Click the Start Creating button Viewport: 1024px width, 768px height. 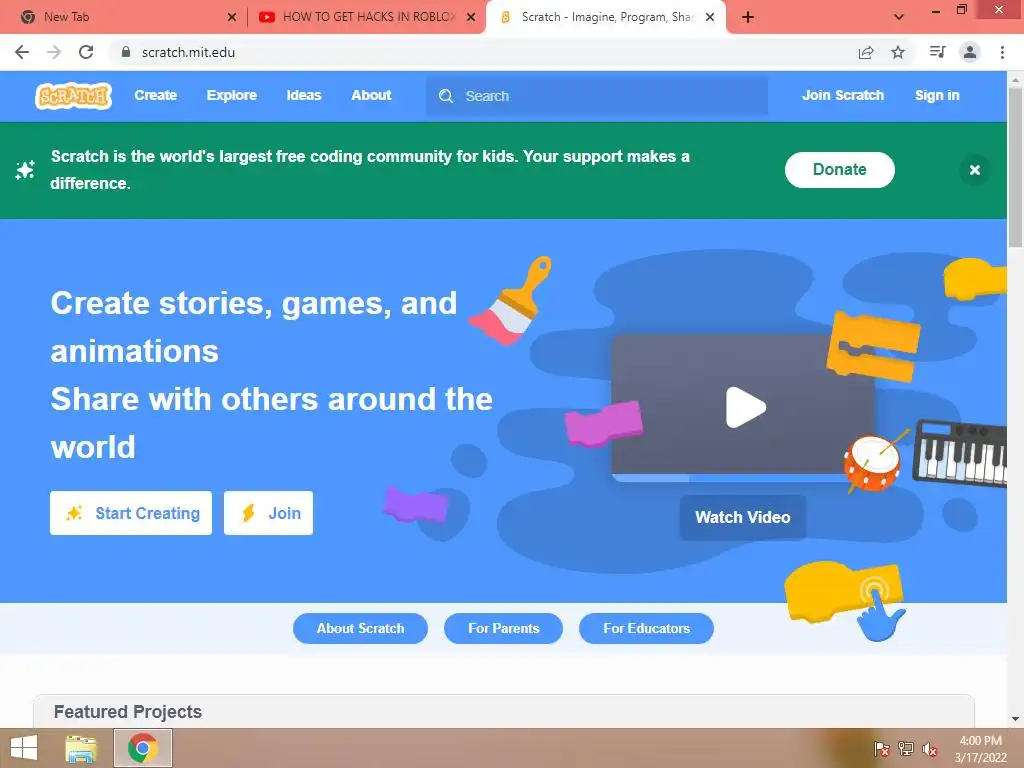[x=131, y=513]
